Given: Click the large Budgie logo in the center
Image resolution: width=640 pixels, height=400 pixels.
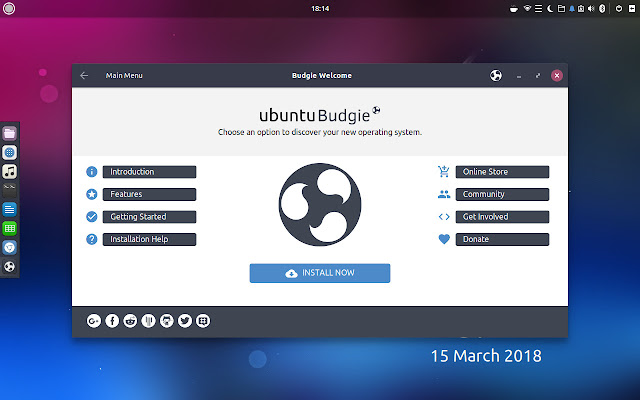Looking at the screenshot, I should 320,205.
